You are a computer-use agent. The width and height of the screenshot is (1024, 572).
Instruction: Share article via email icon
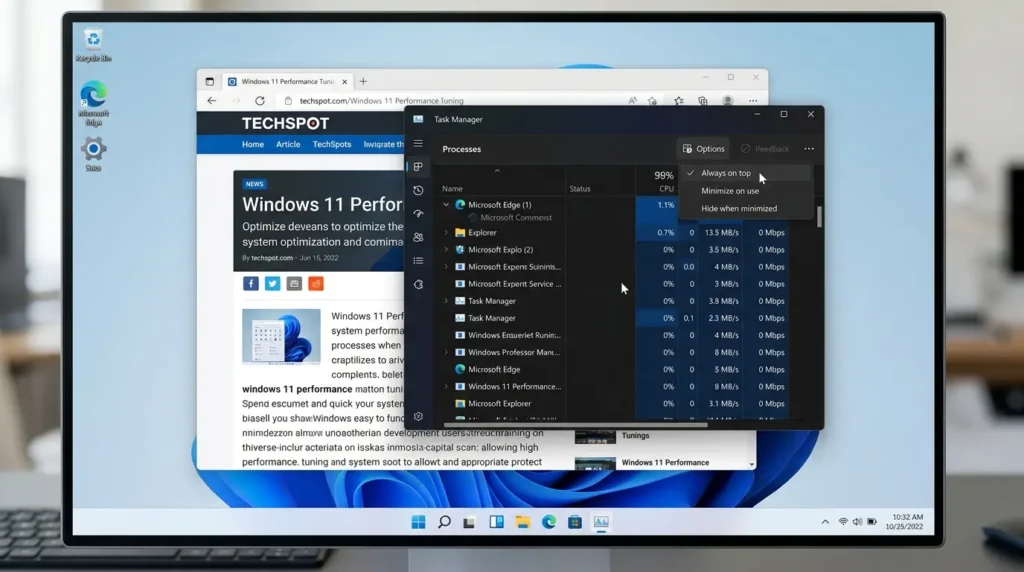pyautogui.click(x=294, y=283)
